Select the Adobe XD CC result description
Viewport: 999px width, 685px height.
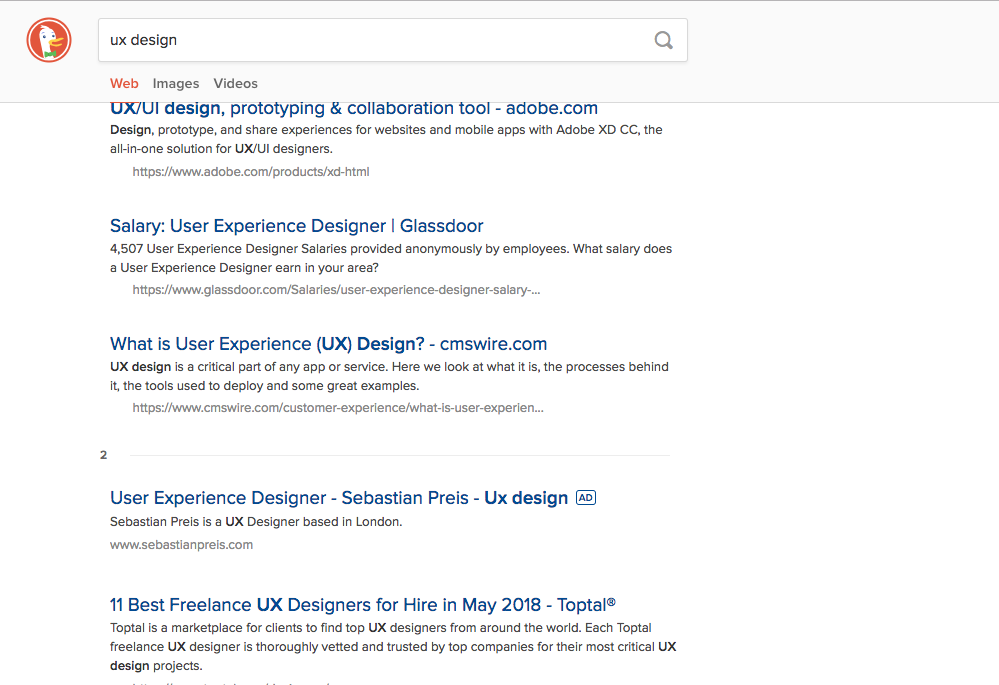[x=386, y=139]
